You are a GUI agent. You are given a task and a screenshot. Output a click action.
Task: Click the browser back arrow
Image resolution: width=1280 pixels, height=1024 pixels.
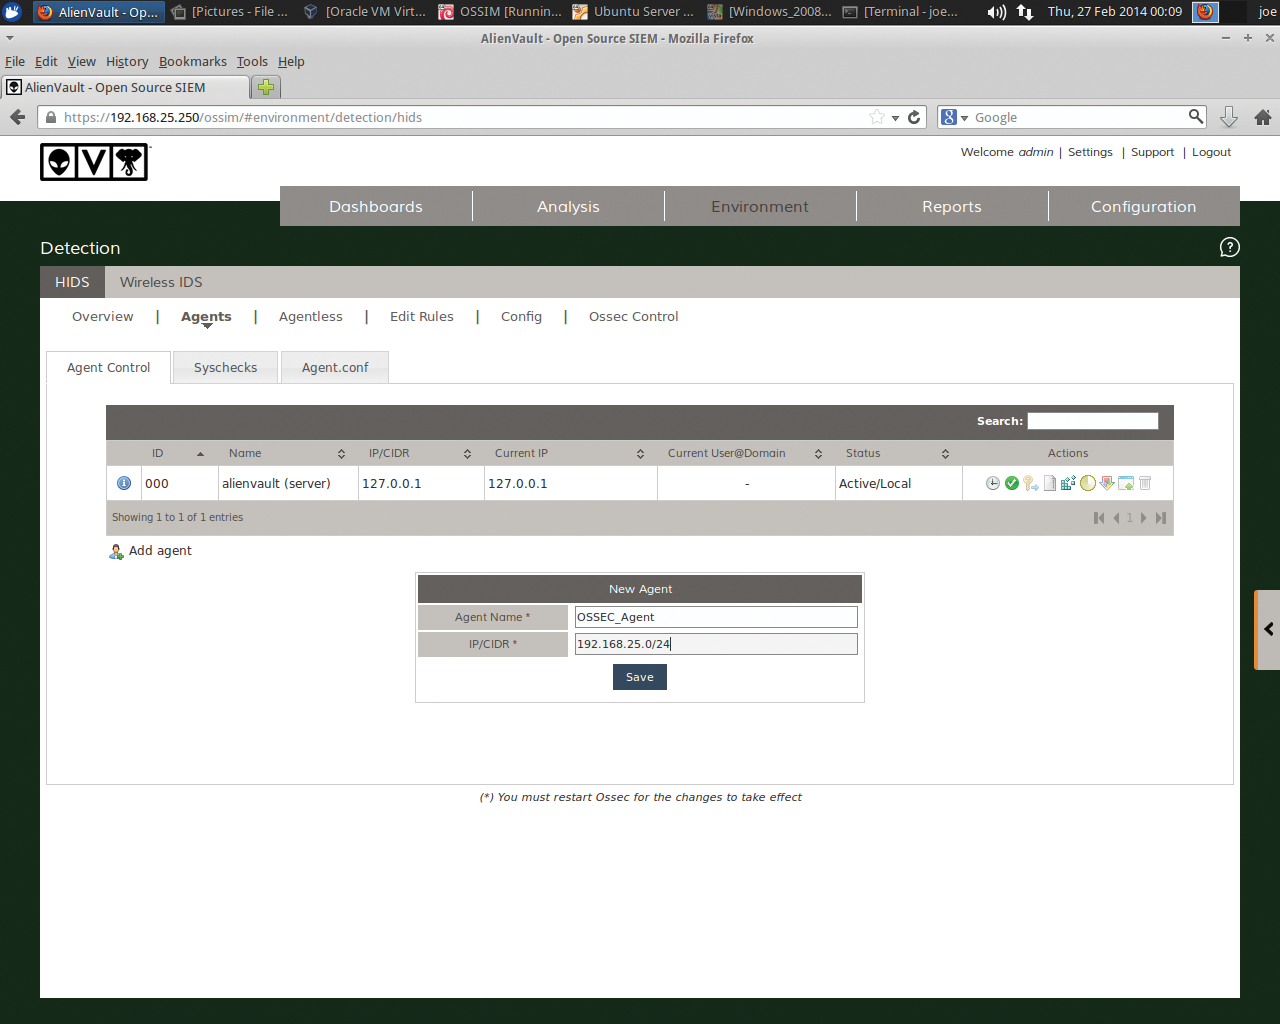(18, 117)
